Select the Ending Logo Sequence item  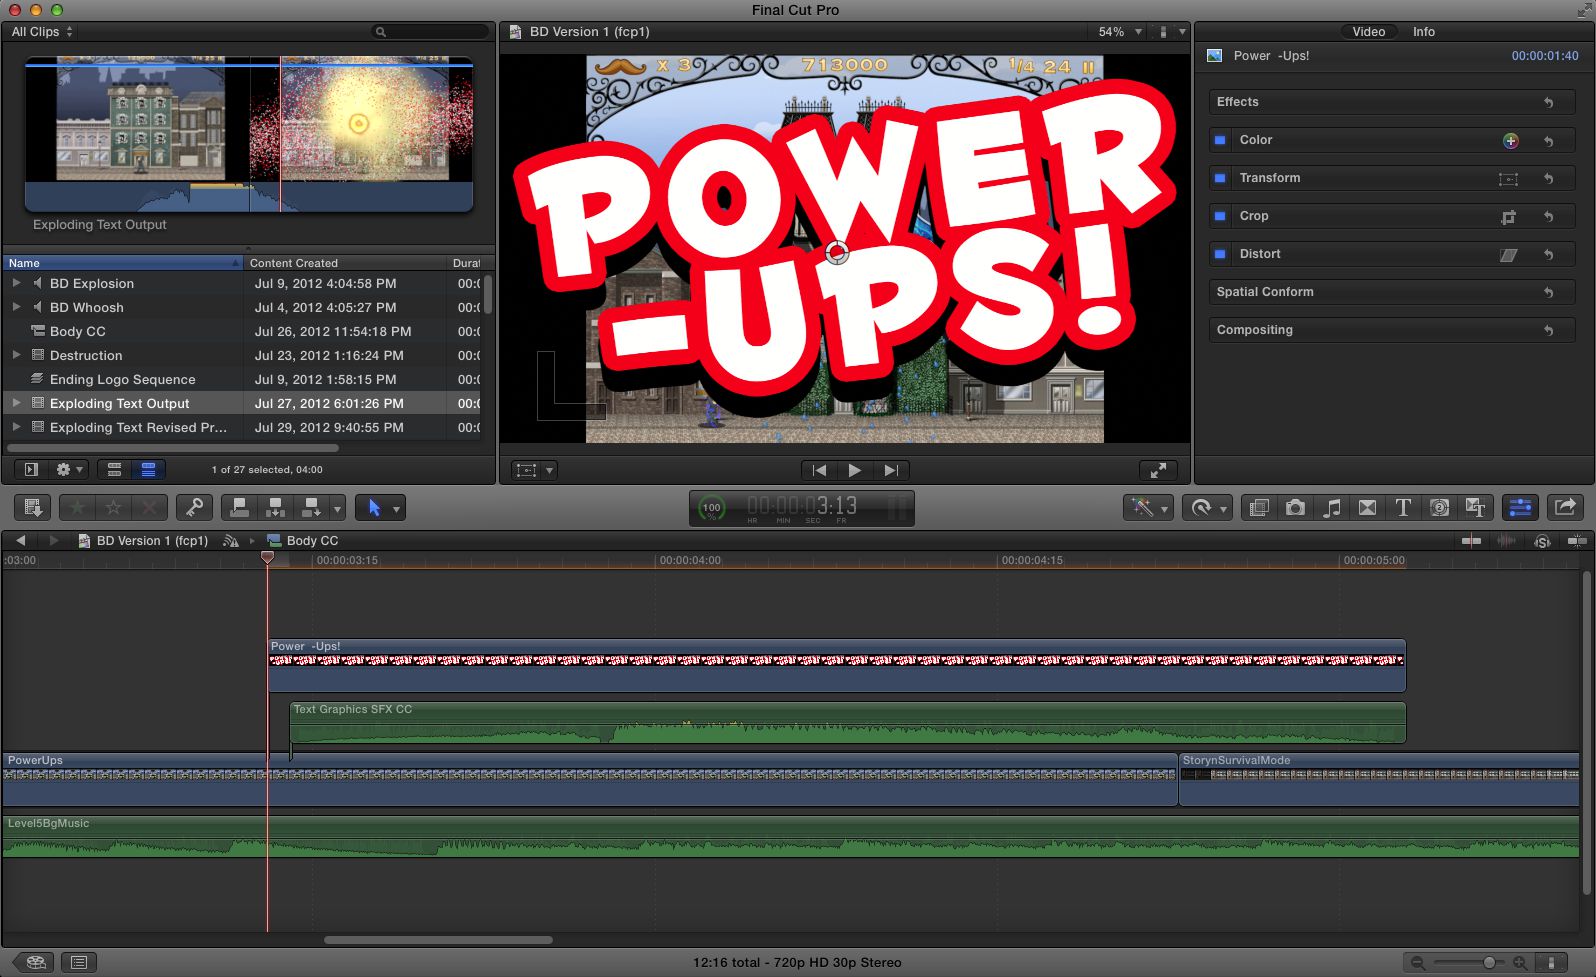pyautogui.click(x=123, y=379)
